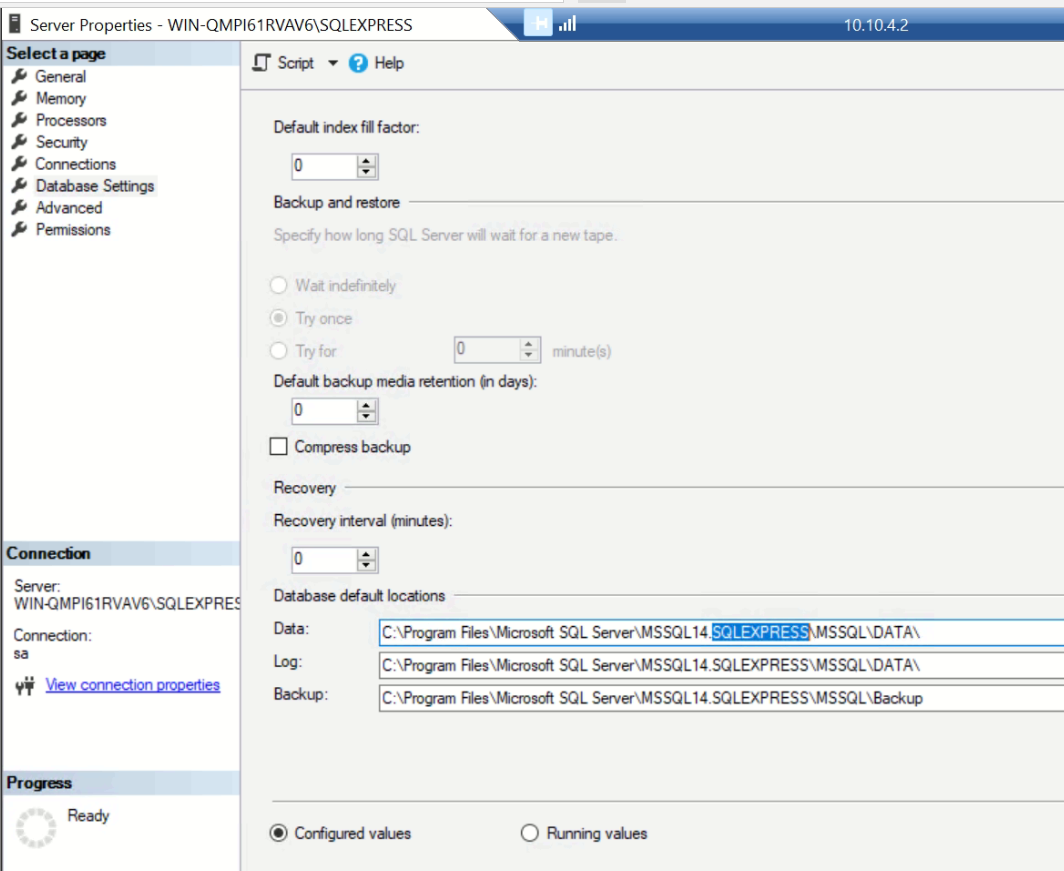Increase the backup media retention days
Screen dimensions: 1064x871
tap(366, 406)
